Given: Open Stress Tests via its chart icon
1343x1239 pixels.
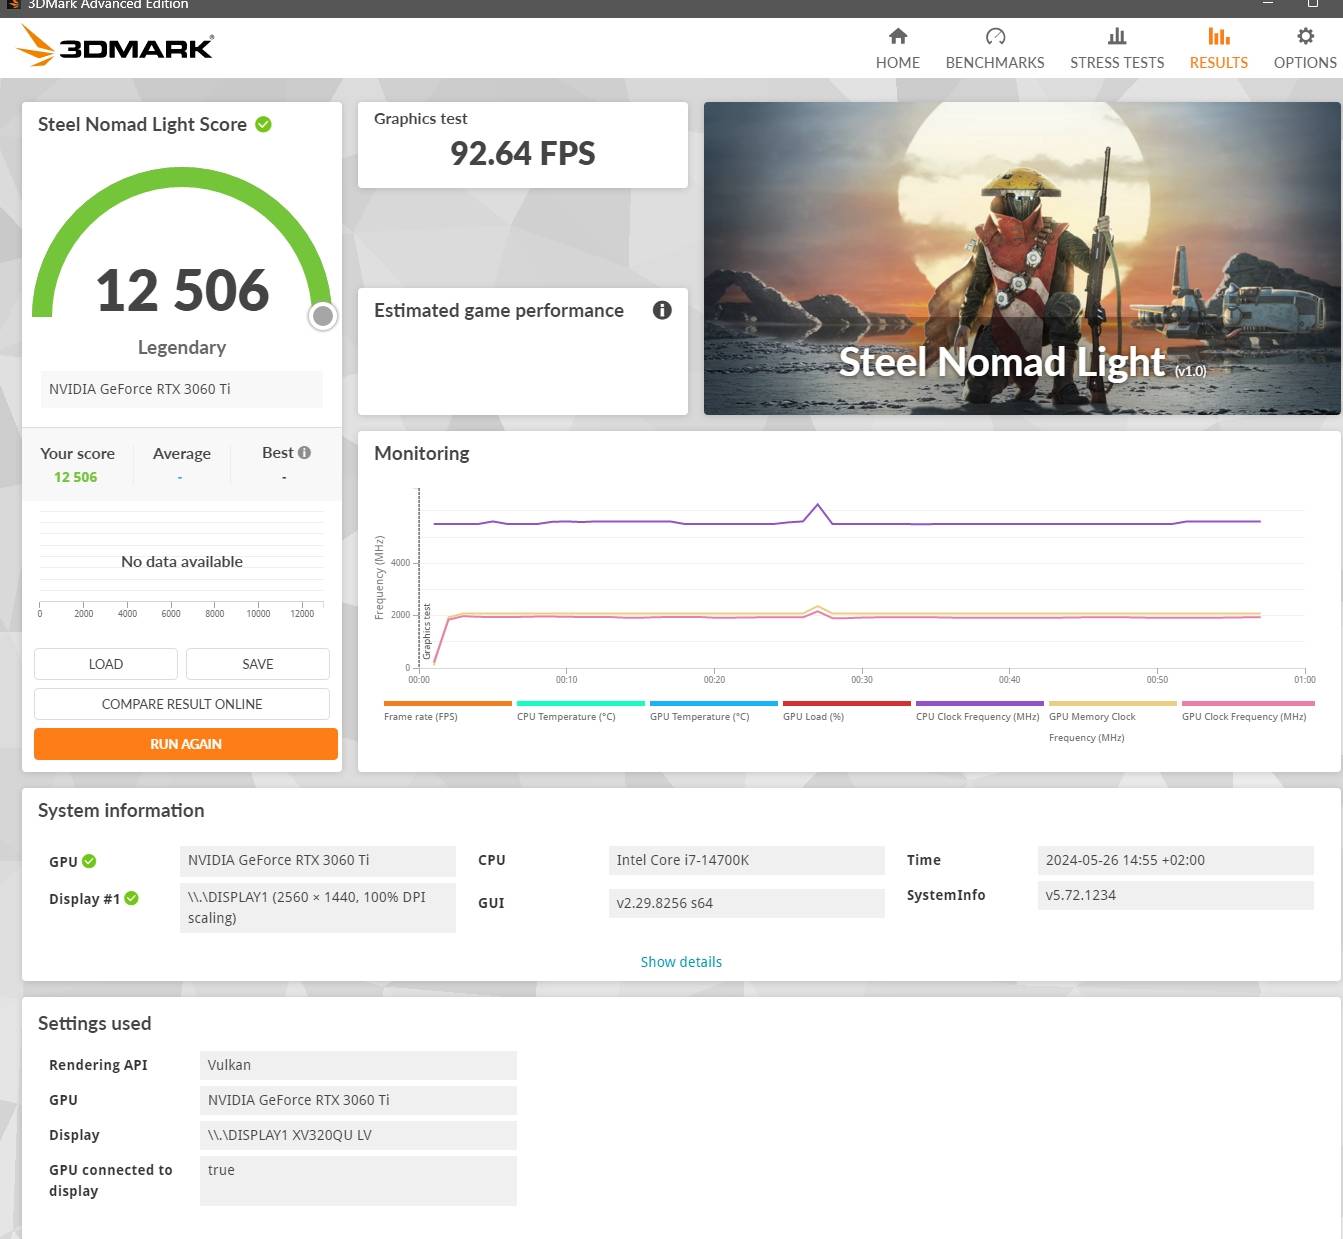Looking at the screenshot, I should click(1117, 36).
